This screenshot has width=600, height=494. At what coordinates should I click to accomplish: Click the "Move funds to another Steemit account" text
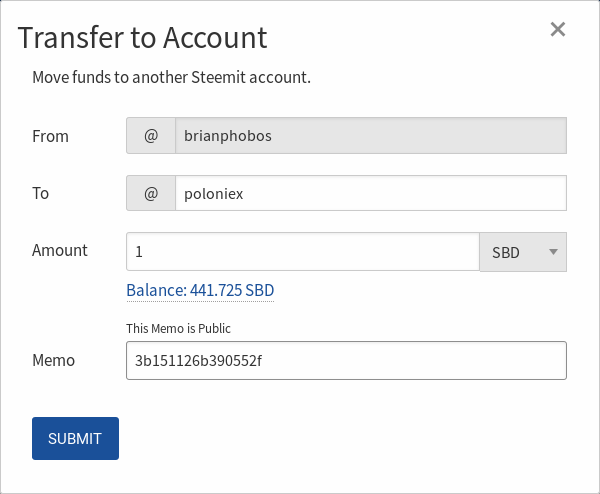[x=171, y=77]
